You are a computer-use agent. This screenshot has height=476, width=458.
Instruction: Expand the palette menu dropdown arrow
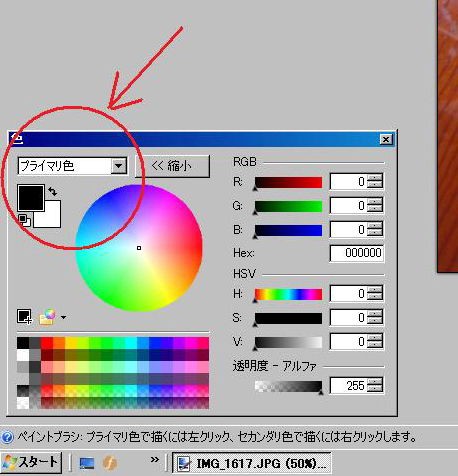[63, 317]
